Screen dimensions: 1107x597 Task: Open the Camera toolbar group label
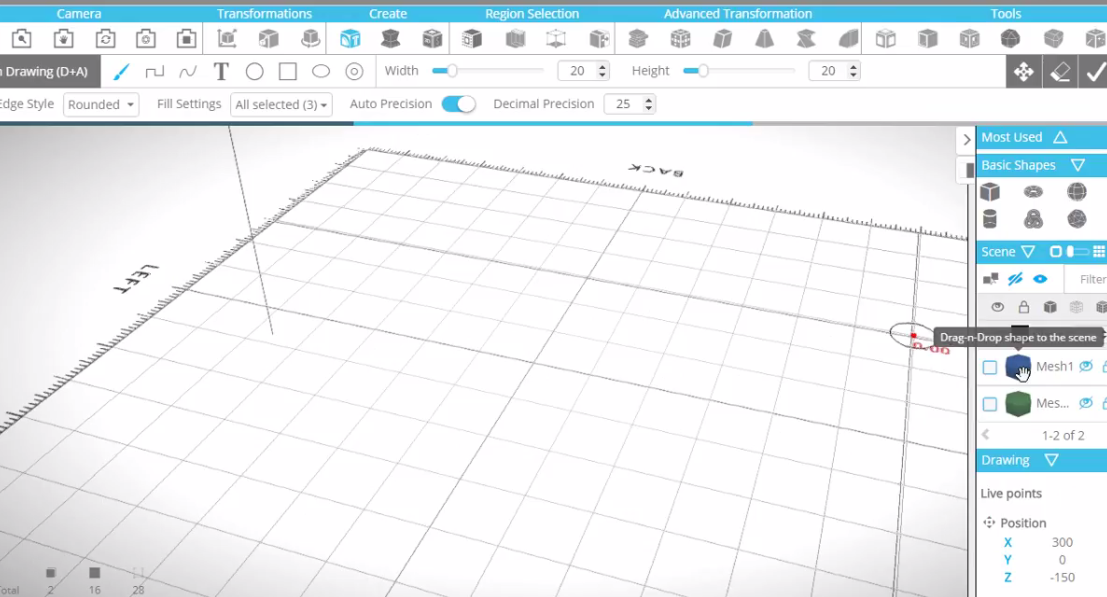[79, 13]
